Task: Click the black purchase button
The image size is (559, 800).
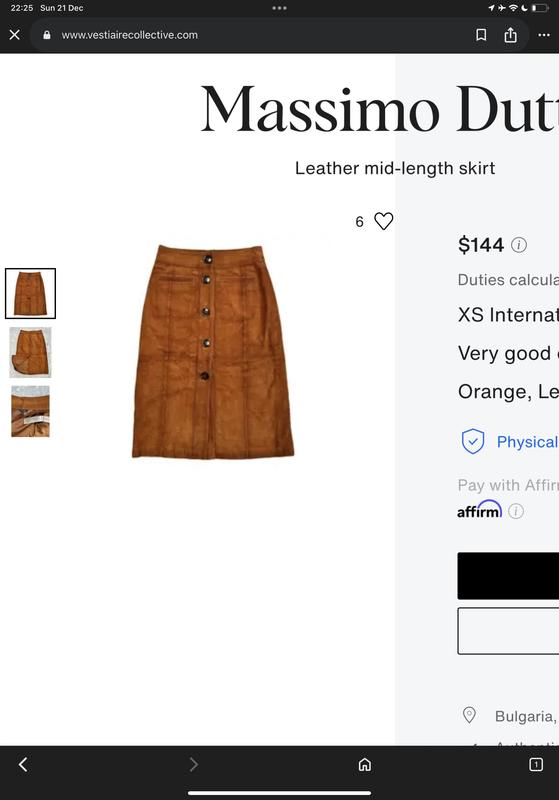Action: click(508, 576)
